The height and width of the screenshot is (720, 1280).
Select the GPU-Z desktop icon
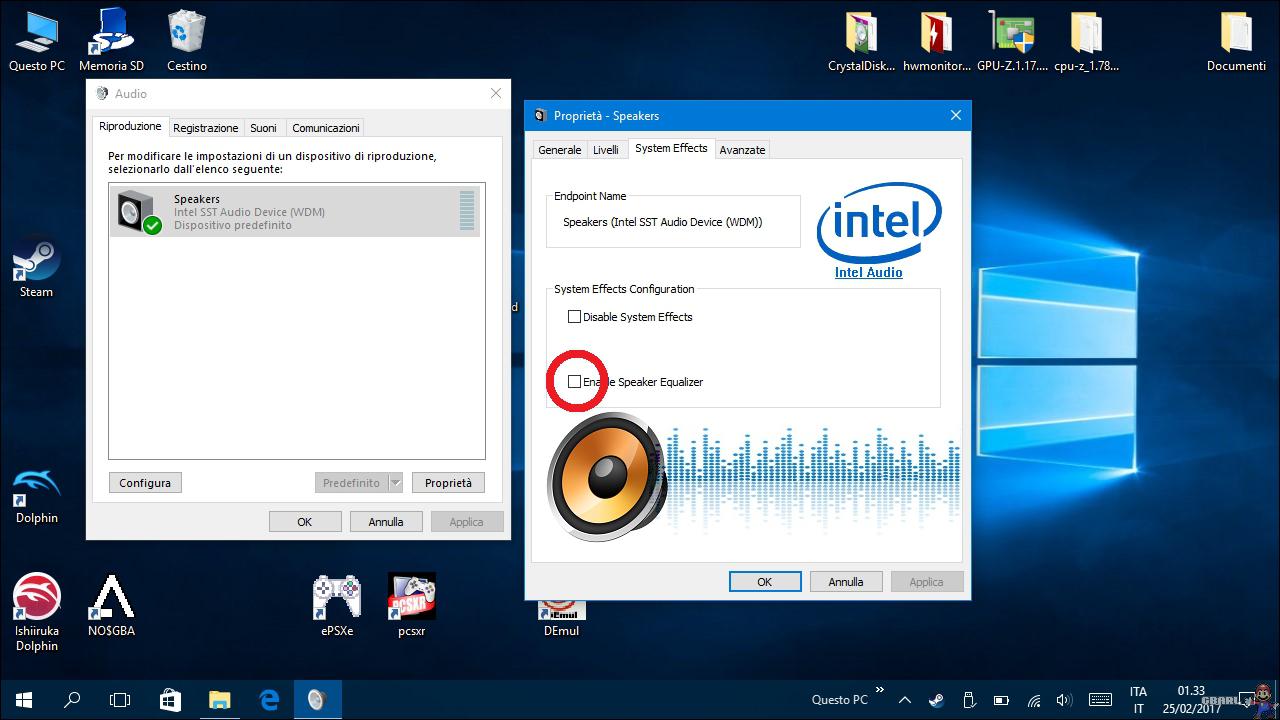pos(1012,41)
